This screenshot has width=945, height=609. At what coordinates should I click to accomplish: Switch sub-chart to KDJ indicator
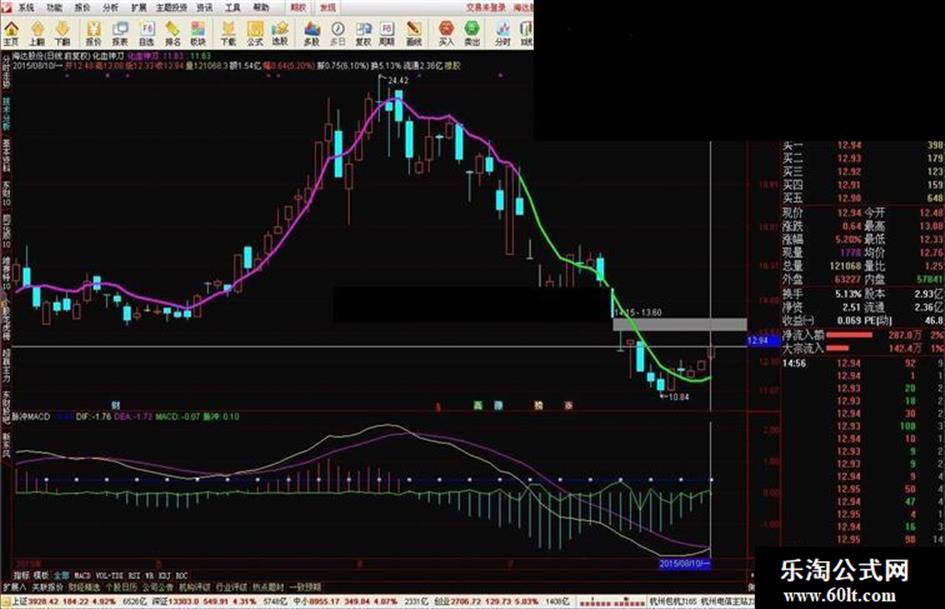pos(165,576)
